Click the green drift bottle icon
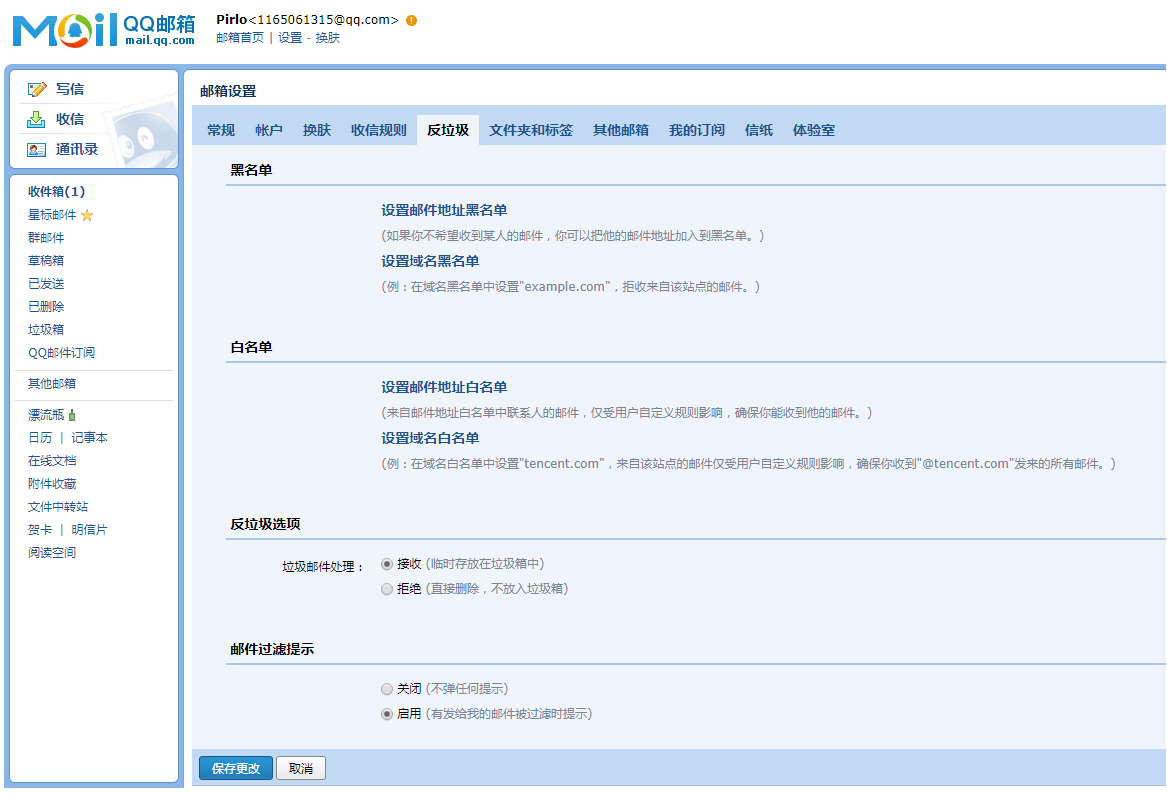Viewport: 1167px width, 793px height. tap(72, 415)
